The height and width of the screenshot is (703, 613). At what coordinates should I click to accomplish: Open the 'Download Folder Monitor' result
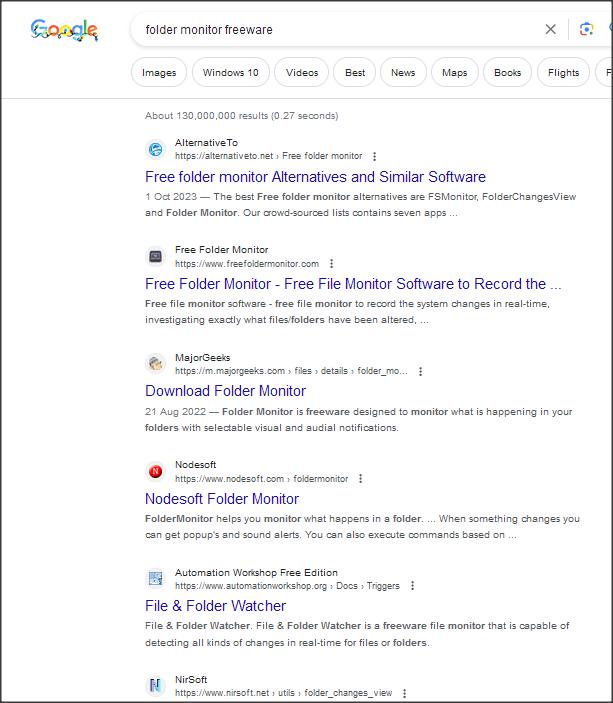(225, 391)
